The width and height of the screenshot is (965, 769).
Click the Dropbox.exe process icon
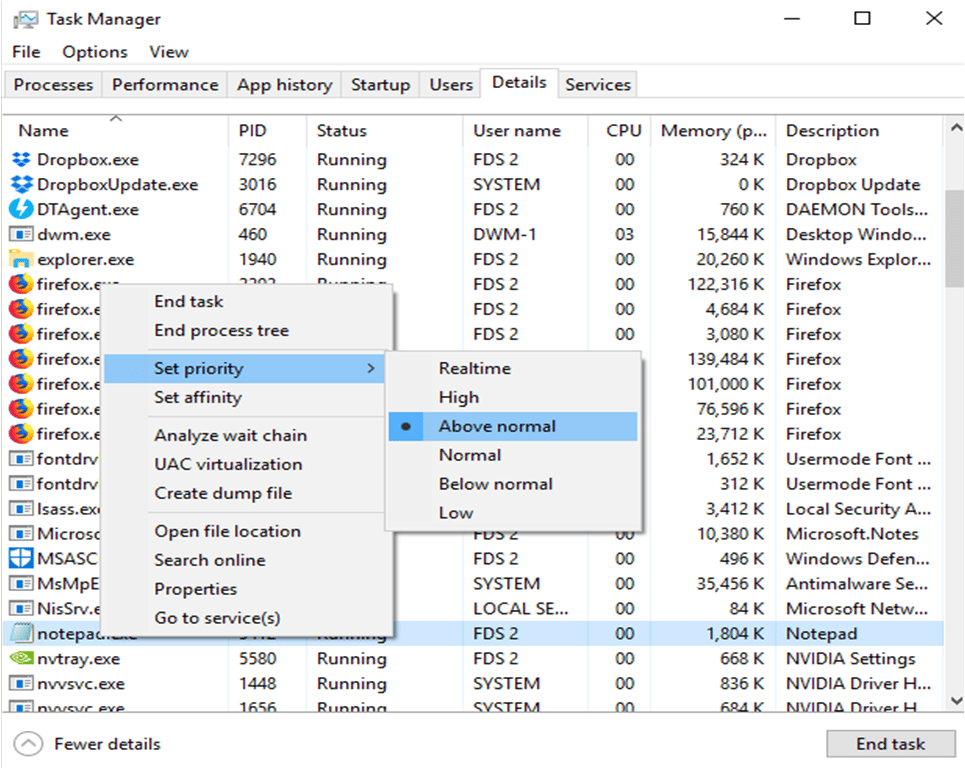pyautogui.click(x=21, y=160)
